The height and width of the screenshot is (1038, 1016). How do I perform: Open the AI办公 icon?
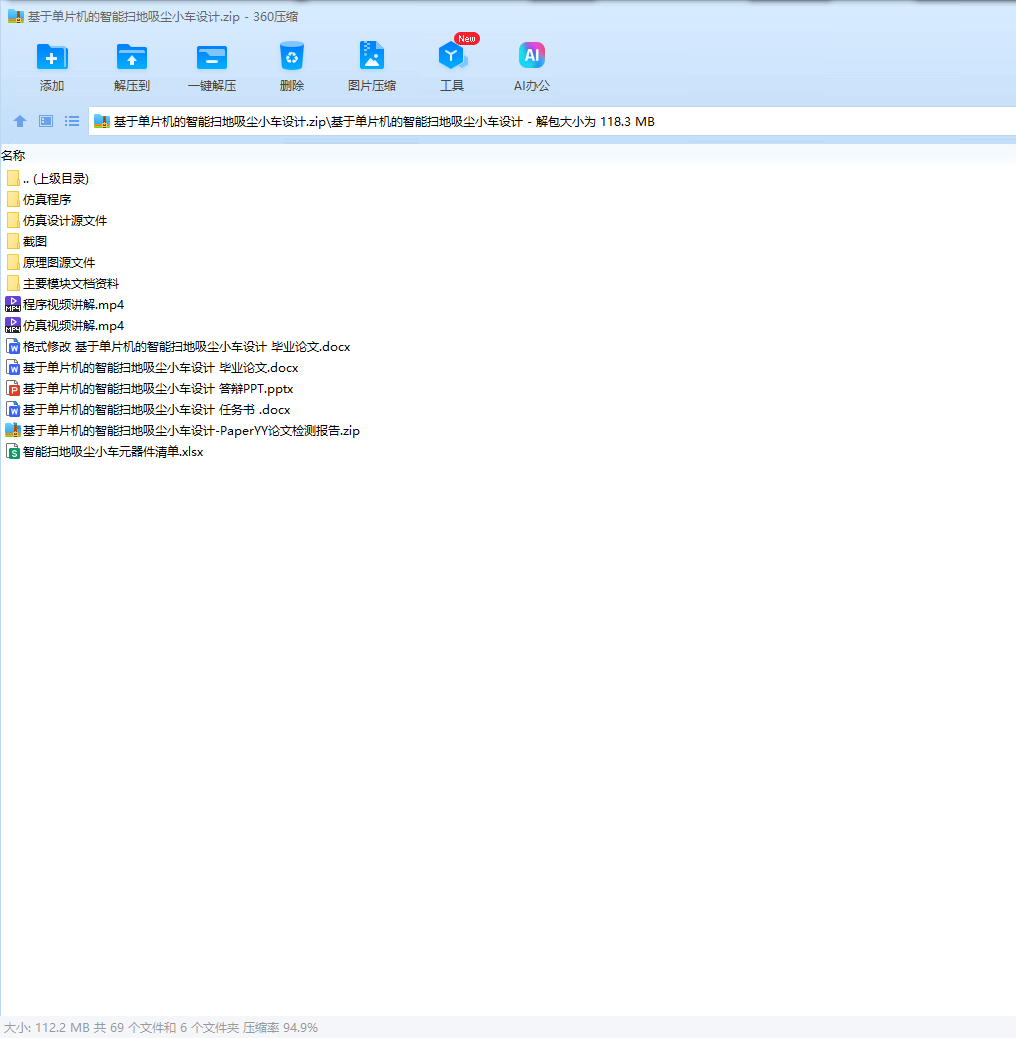tap(531, 56)
